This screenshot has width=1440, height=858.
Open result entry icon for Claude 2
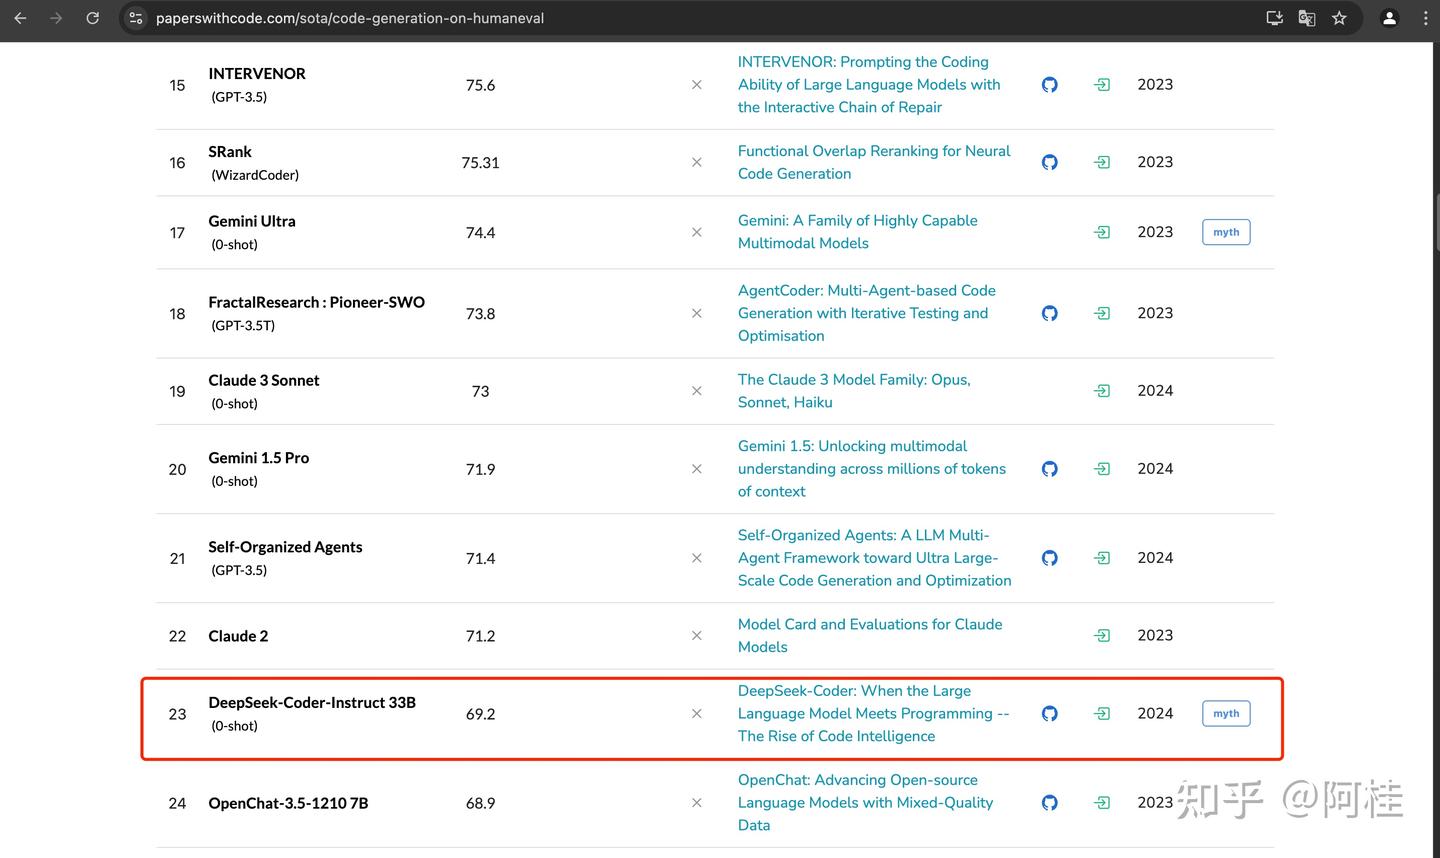[1102, 636]
